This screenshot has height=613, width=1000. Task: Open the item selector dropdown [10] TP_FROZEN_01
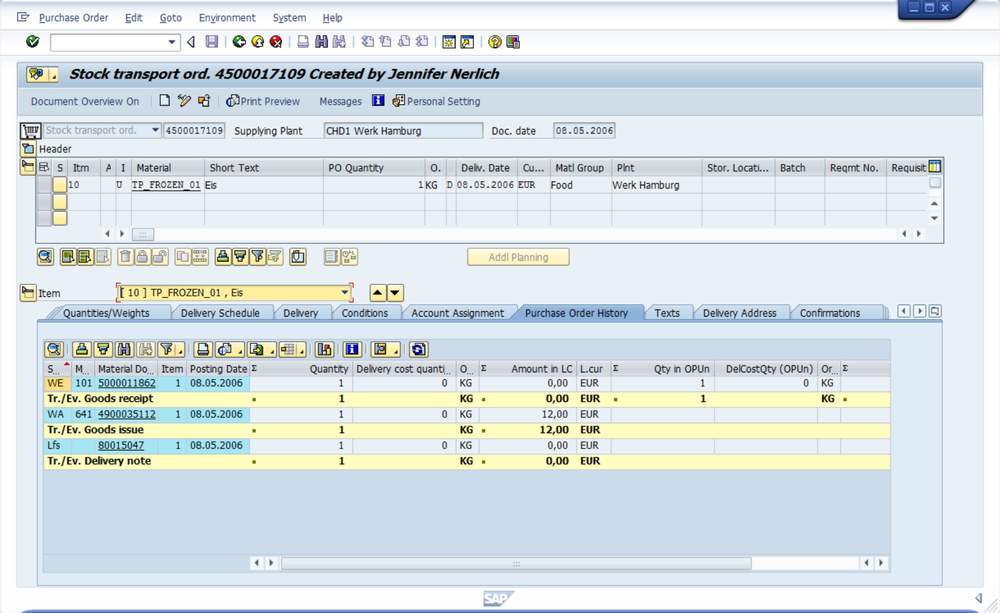(x=344, y=293)
